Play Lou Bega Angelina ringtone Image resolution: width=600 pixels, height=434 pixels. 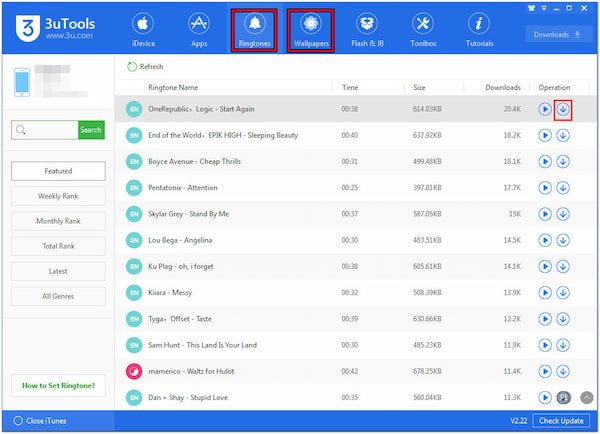[545, 240]
